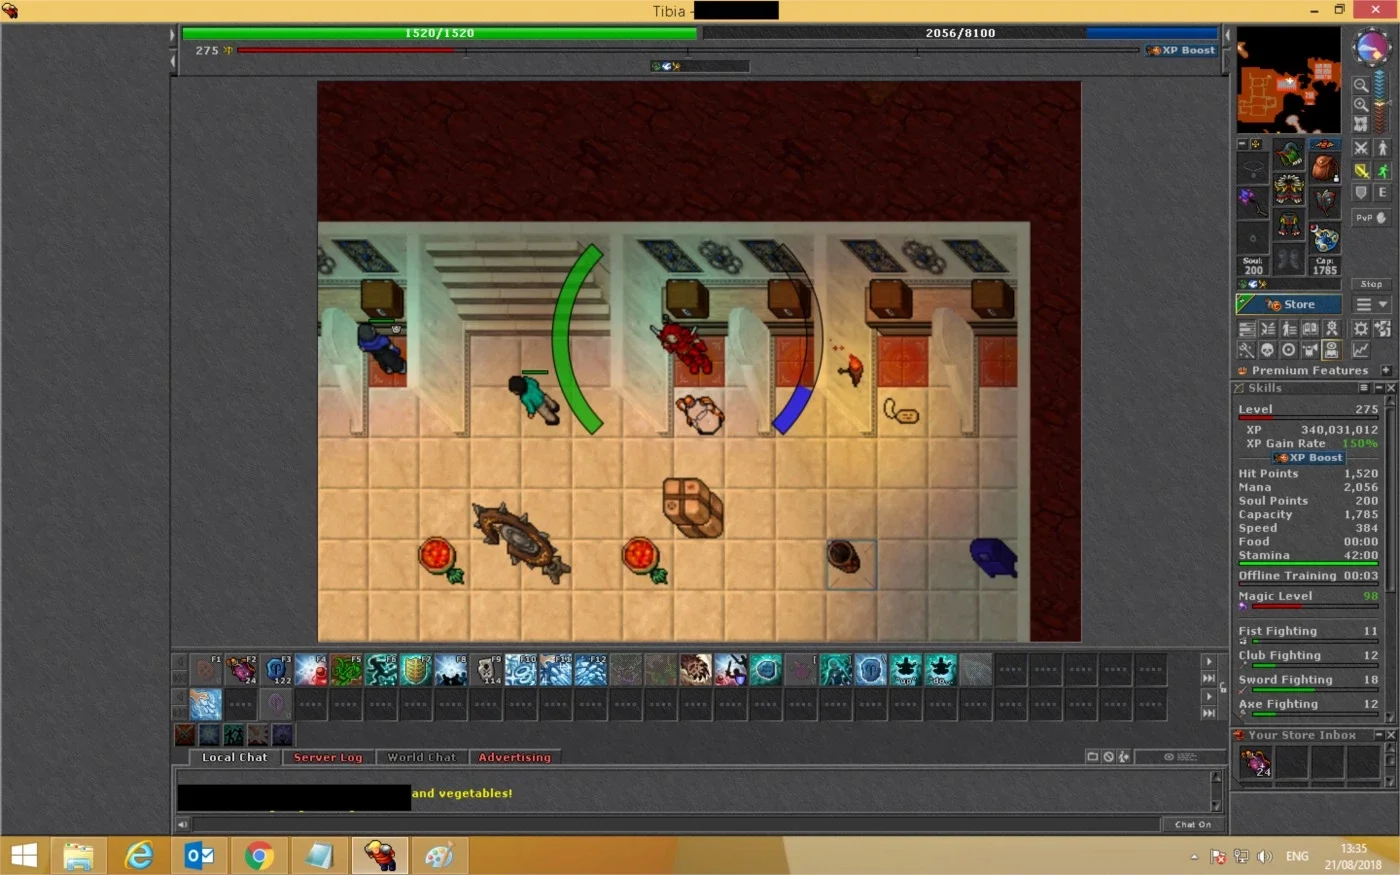Select balanced fight mode with yellow sword

pos(1361,171)
